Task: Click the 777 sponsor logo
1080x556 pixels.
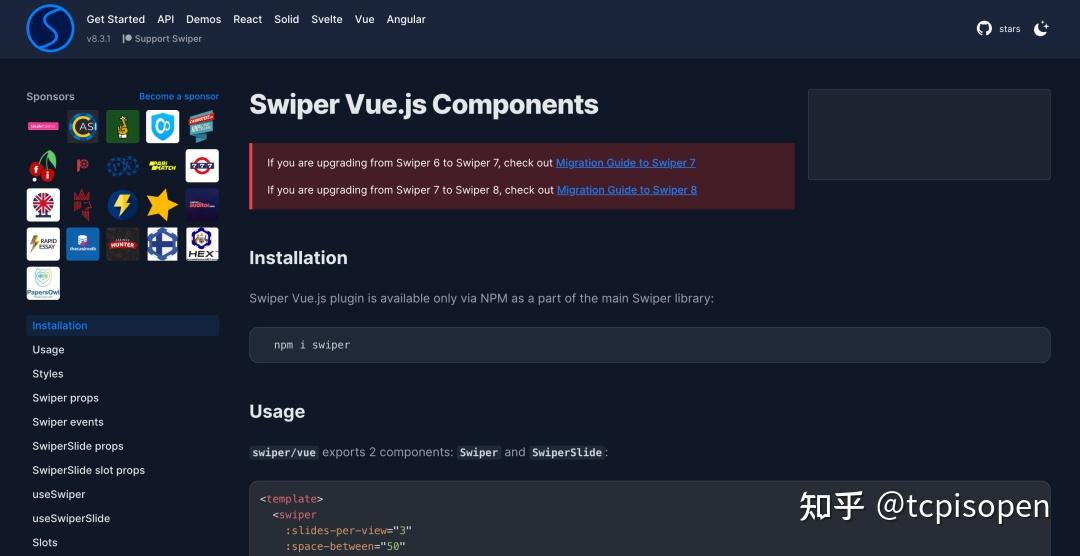Action: click(202, 166)
